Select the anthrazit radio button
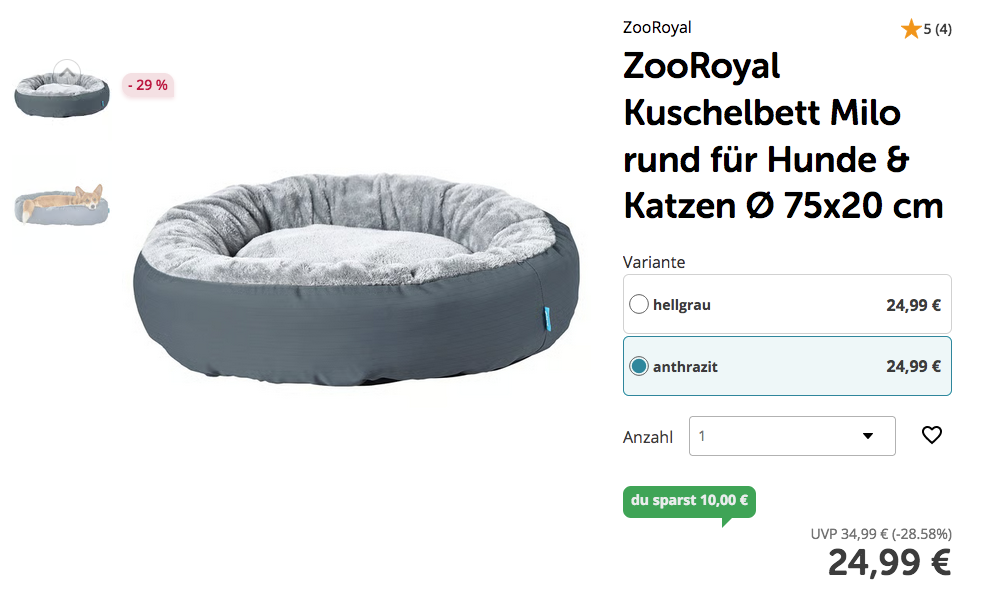990x592 pixels. click(x=638, y=366)
